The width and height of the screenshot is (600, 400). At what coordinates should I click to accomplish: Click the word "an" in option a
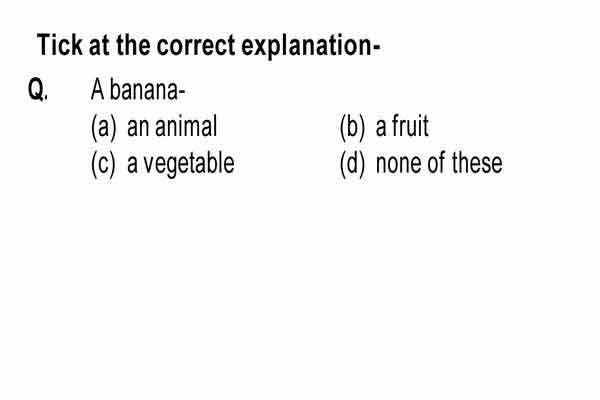coord(138,129)
